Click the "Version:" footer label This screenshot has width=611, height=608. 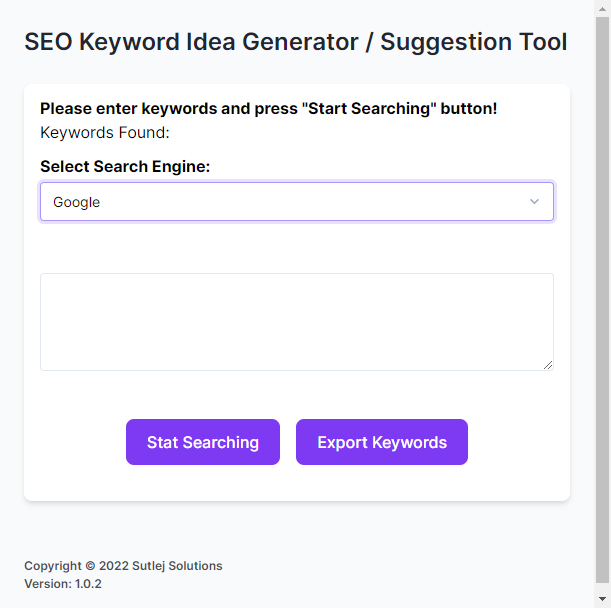tap(47, 584)
